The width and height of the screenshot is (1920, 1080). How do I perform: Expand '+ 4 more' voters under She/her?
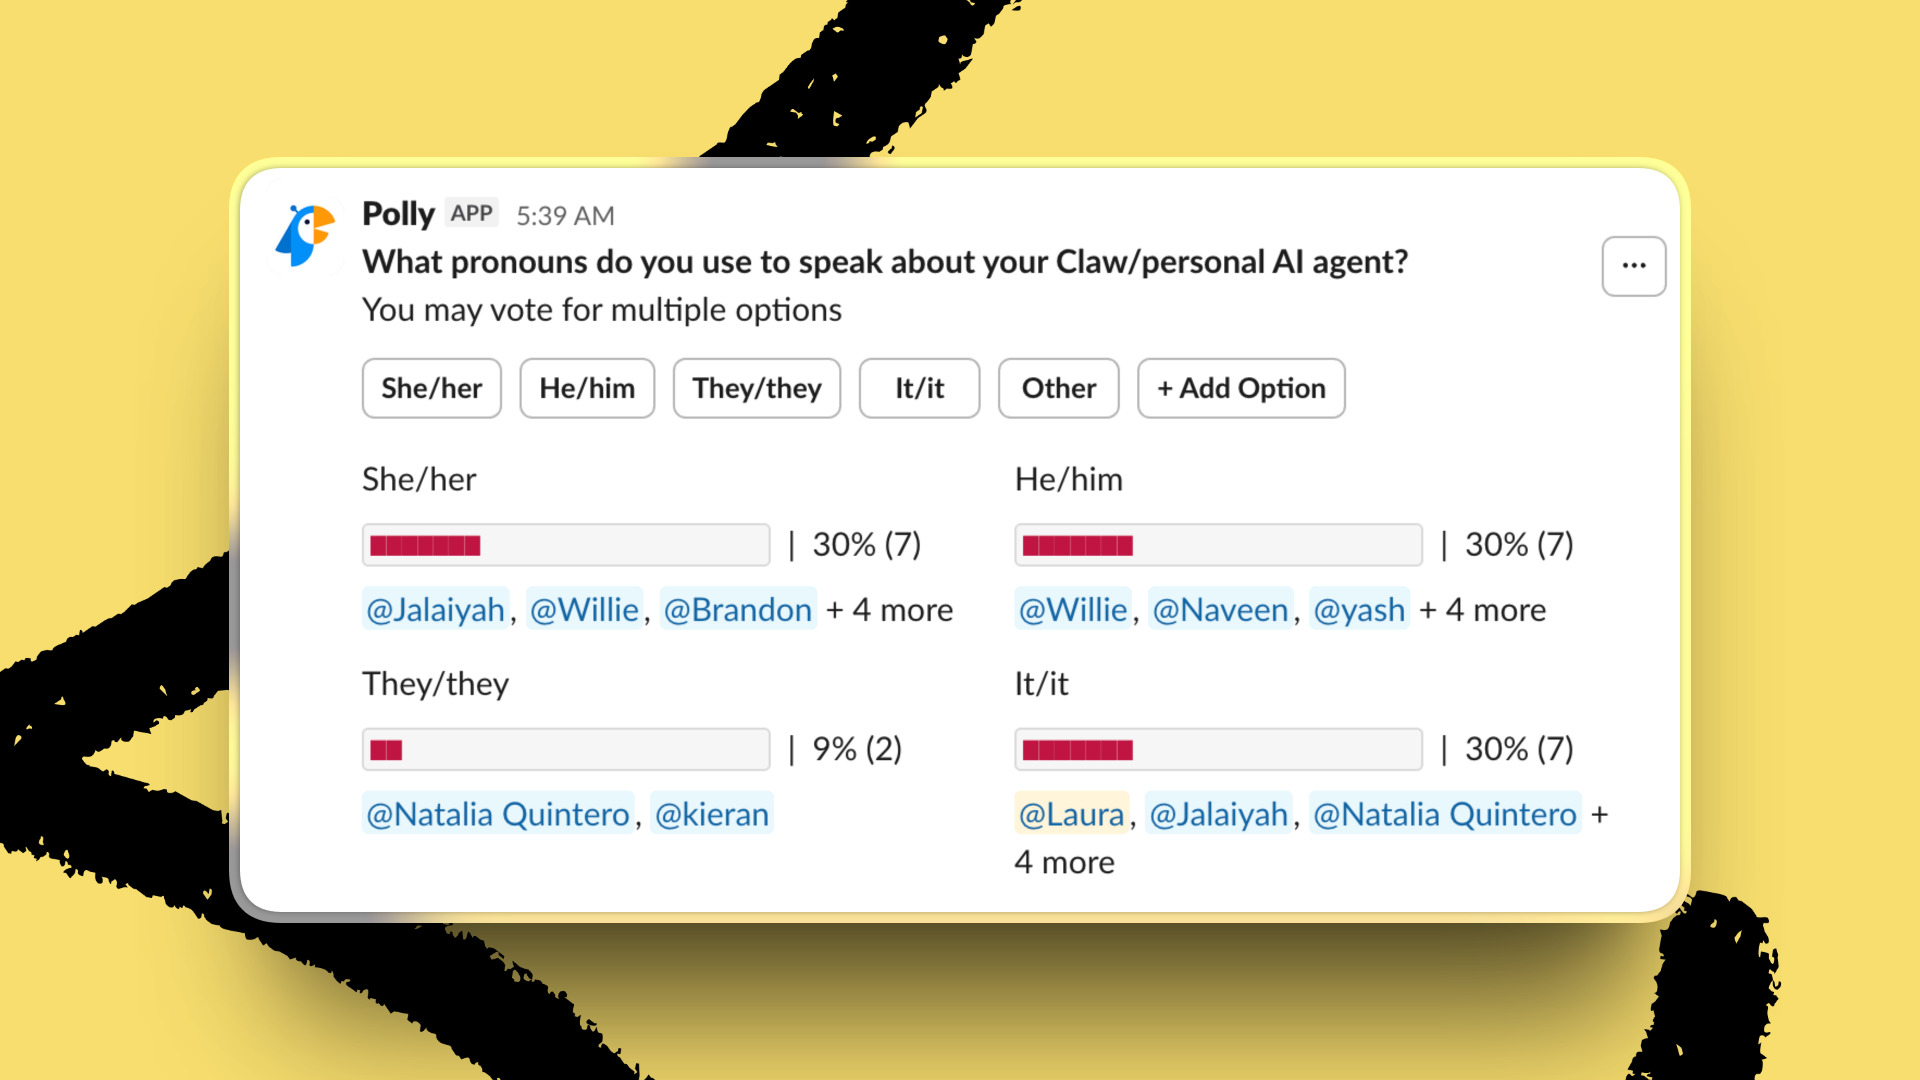pos(888,609)
